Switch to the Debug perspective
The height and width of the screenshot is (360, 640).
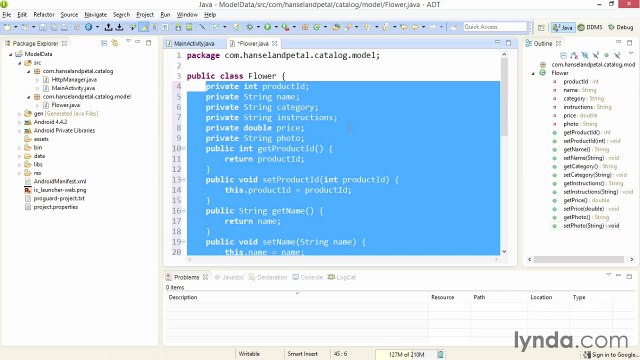[620, 27]
